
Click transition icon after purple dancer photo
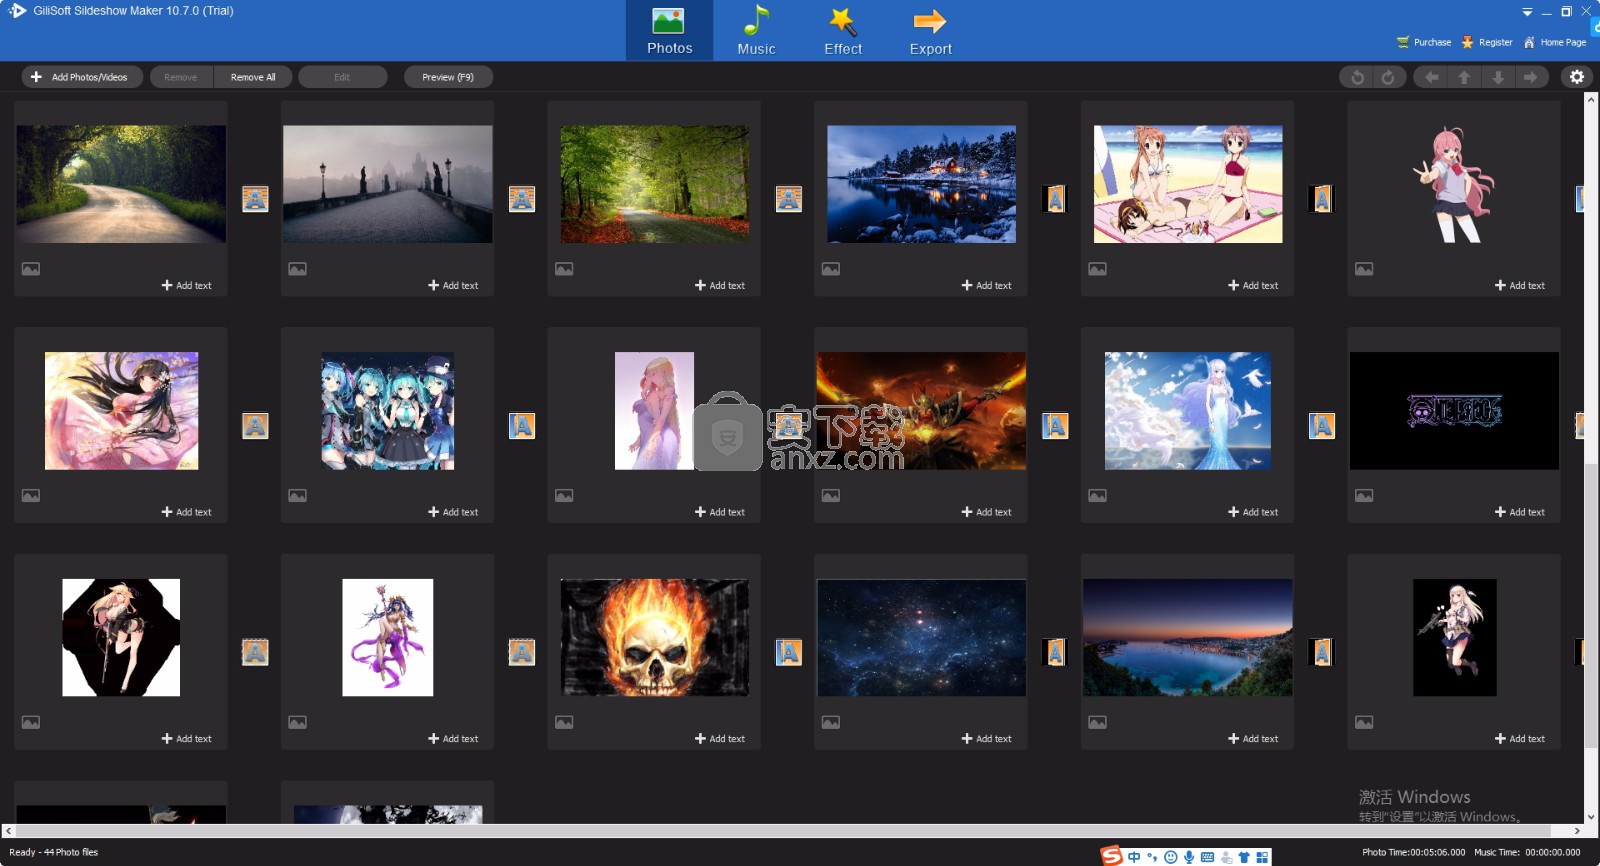point(522,653)
